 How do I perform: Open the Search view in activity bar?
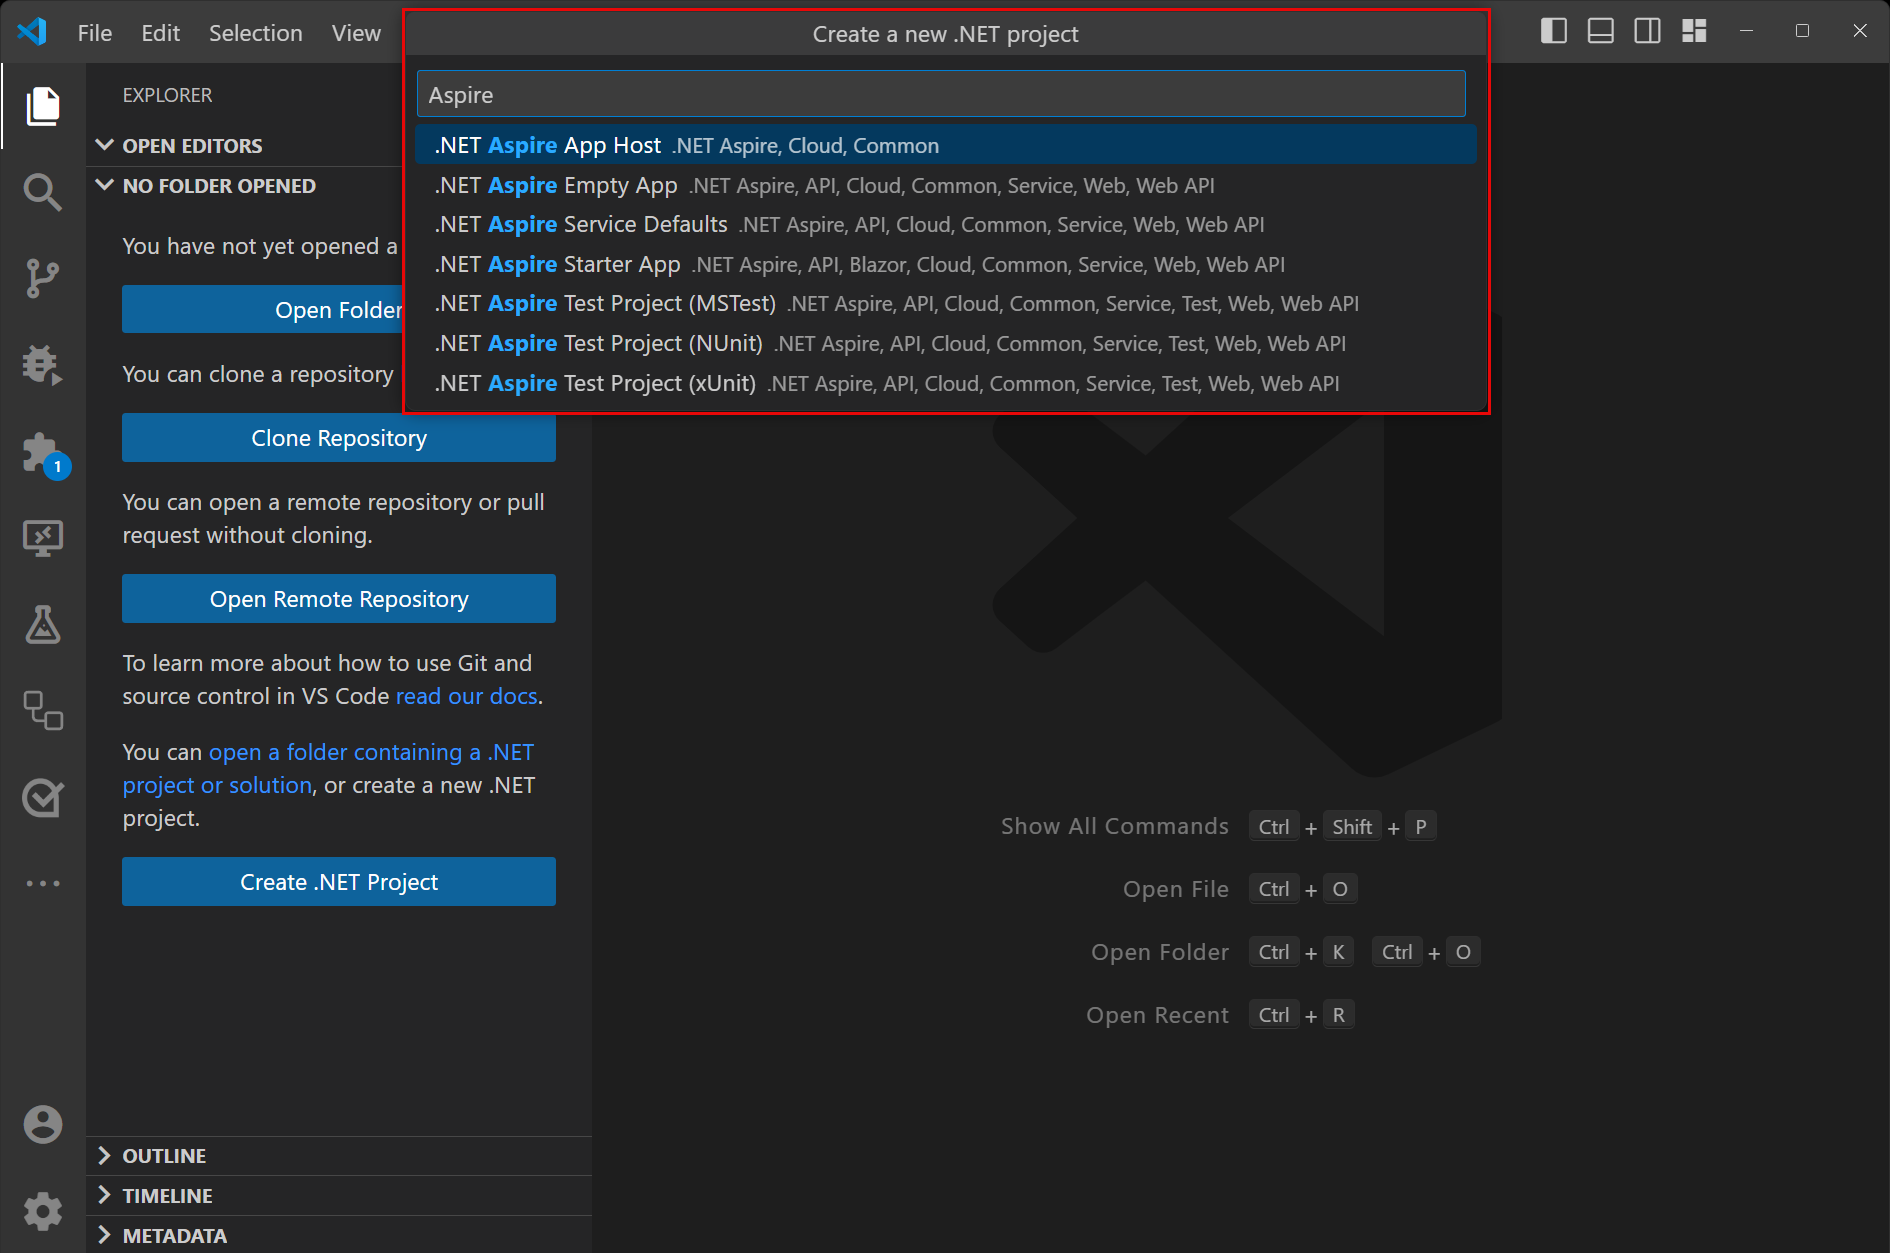tap(42, 191)
